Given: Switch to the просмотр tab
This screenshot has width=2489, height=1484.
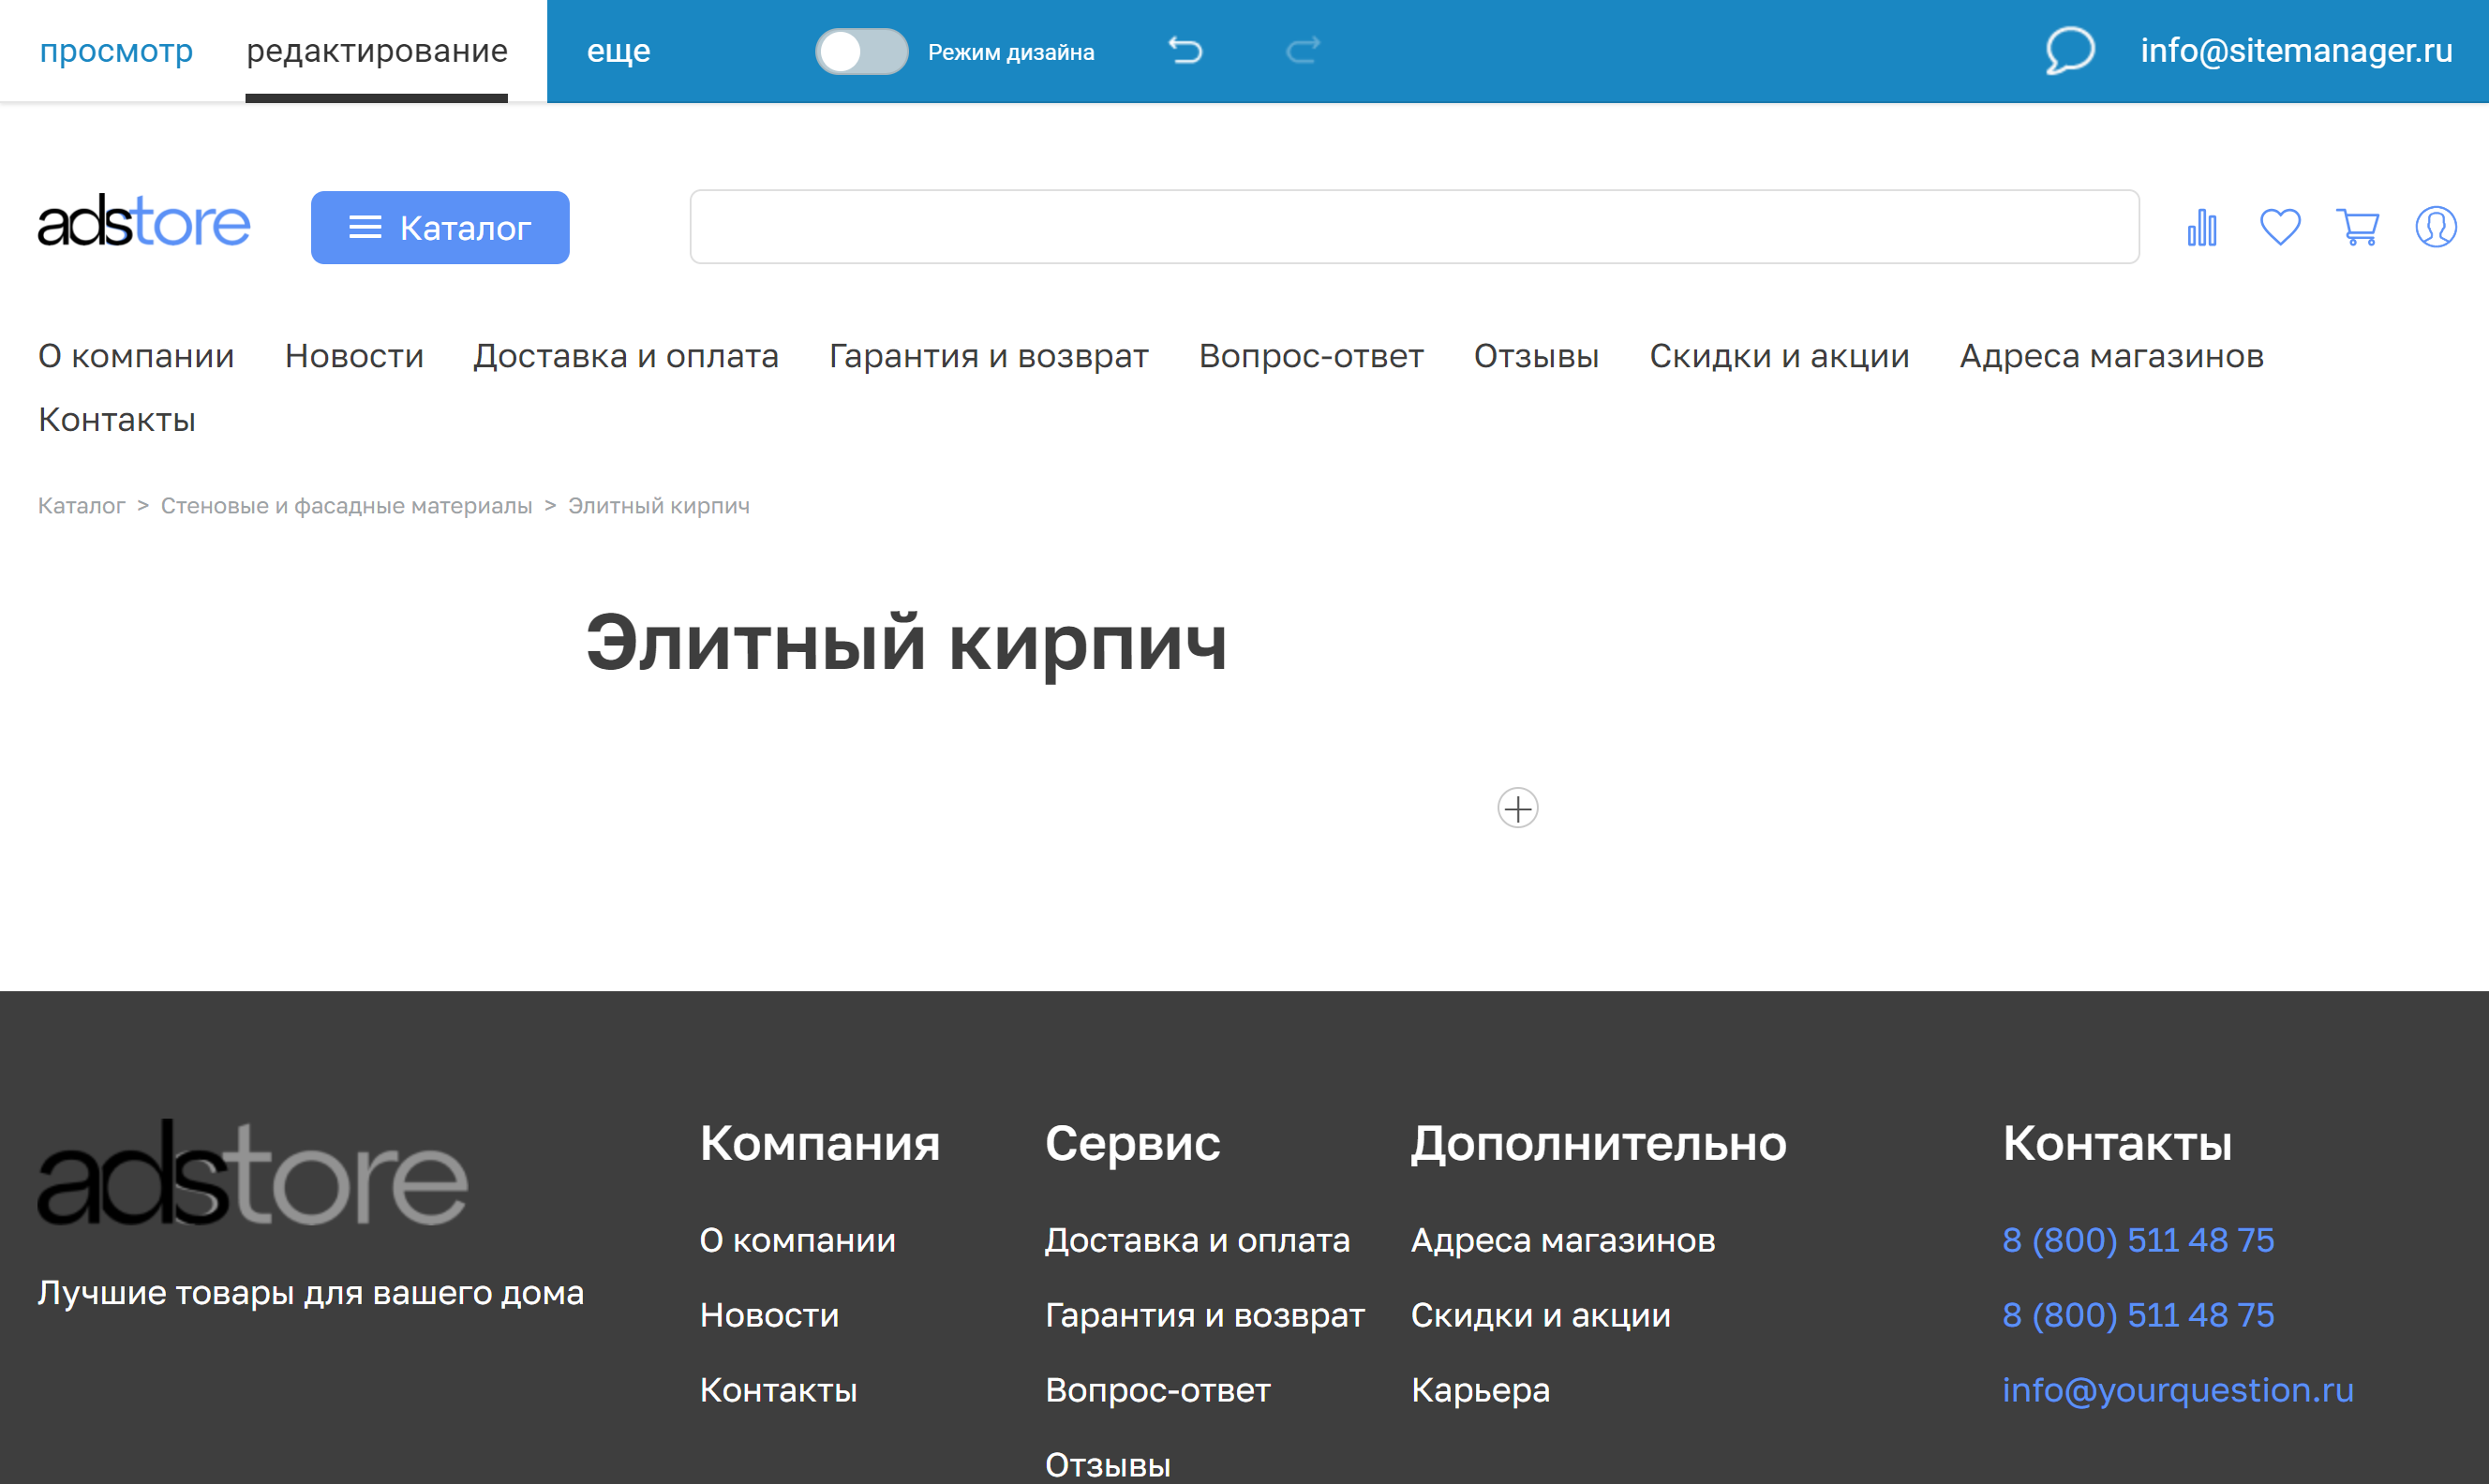Looking at the screenshot, I should click(x=116, y=49).
